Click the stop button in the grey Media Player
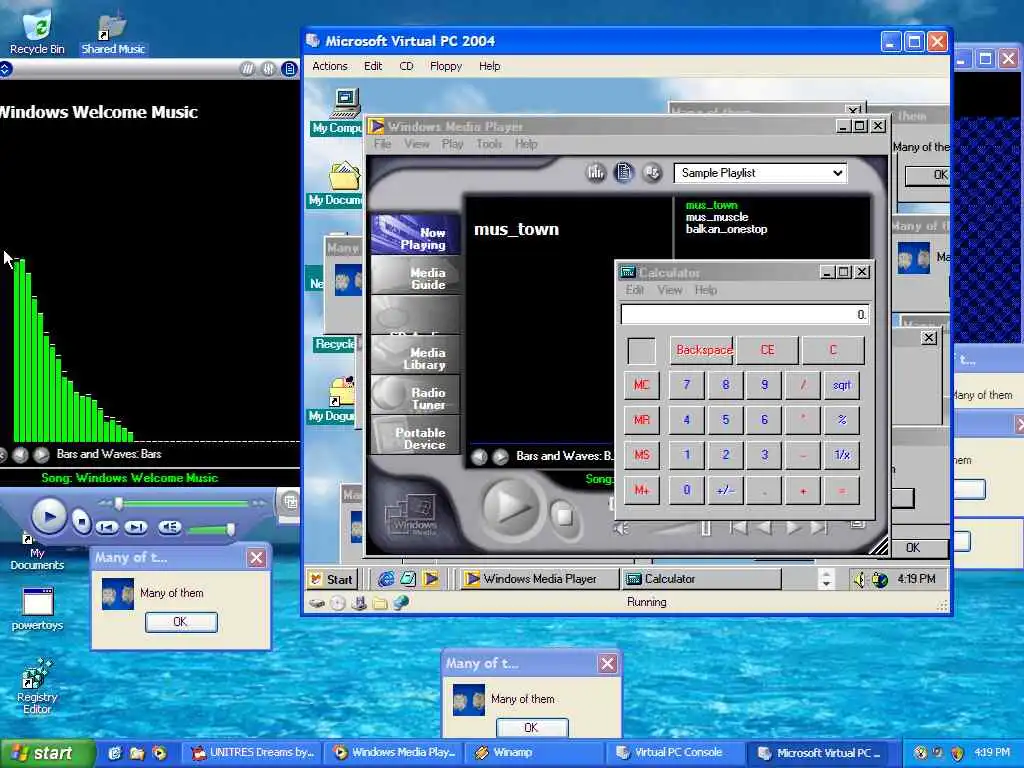The width and height of the screenshot is (1024, 768). click(564, 517)
